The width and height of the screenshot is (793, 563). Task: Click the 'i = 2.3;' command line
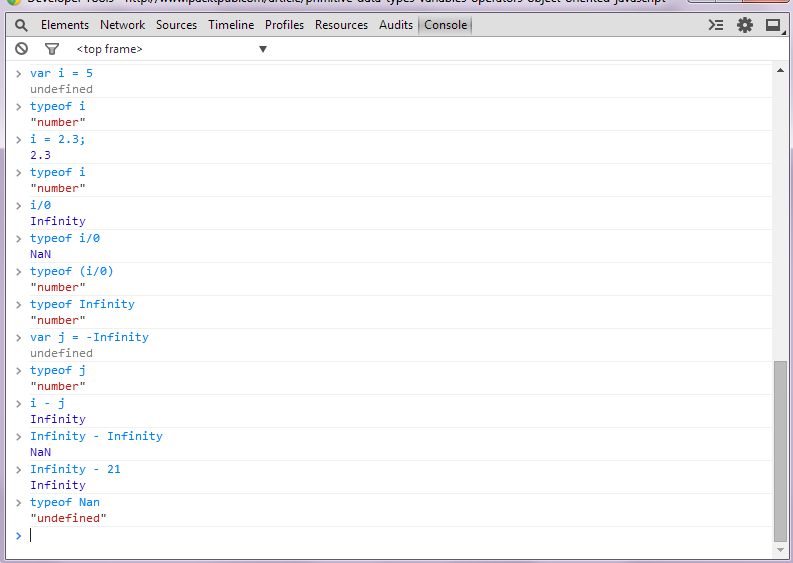tap(58, 139)
